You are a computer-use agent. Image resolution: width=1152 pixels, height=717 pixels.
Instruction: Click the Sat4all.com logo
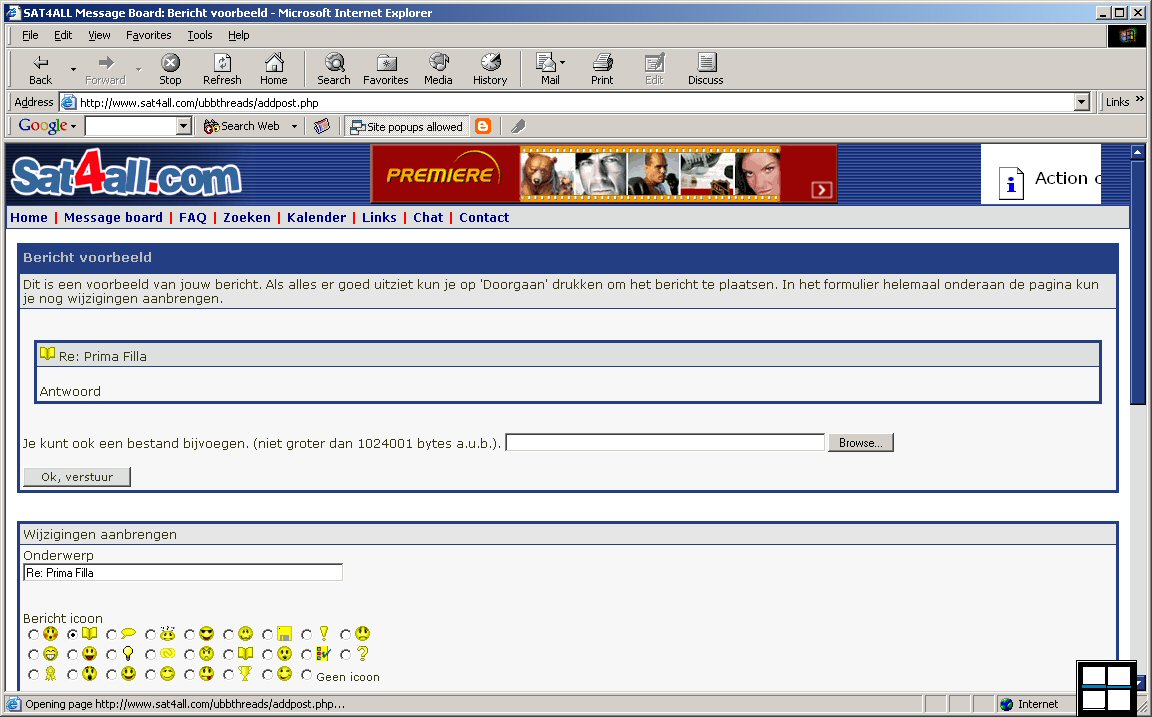126,174
